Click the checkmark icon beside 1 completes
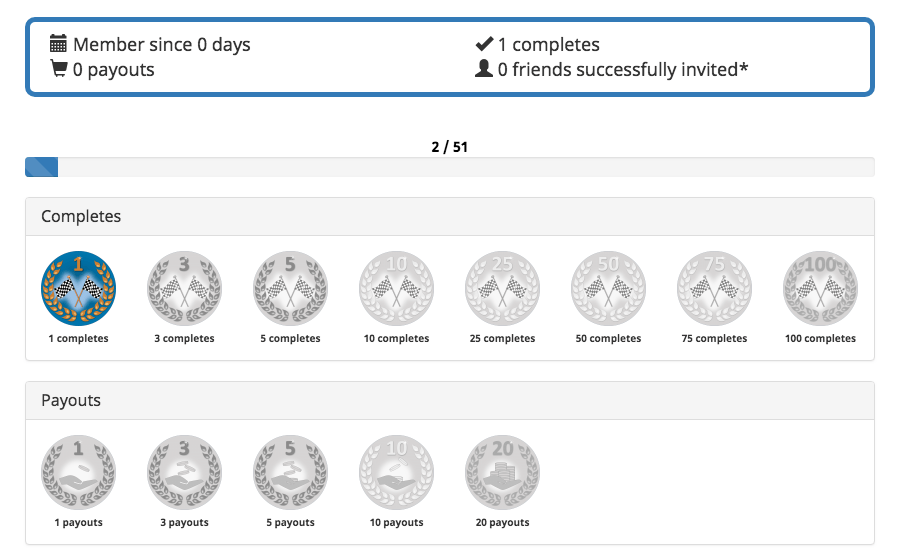897x548 pixels. [x=484, y=43]
